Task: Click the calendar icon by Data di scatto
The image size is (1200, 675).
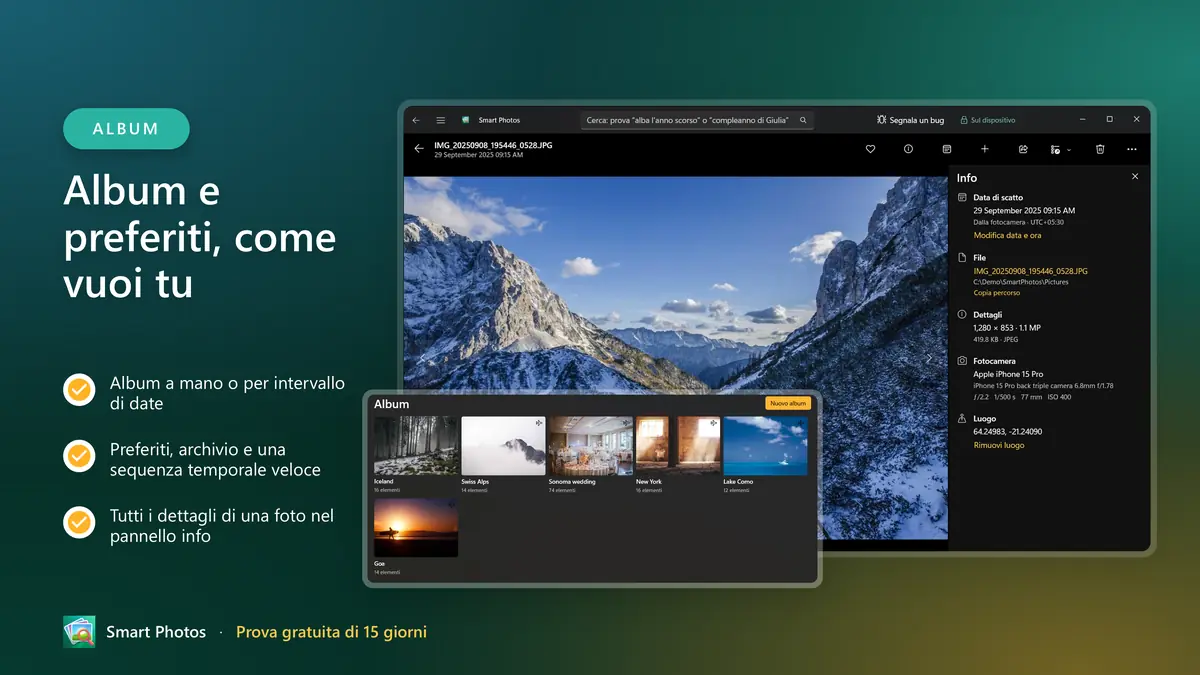Action: (962, 198)
